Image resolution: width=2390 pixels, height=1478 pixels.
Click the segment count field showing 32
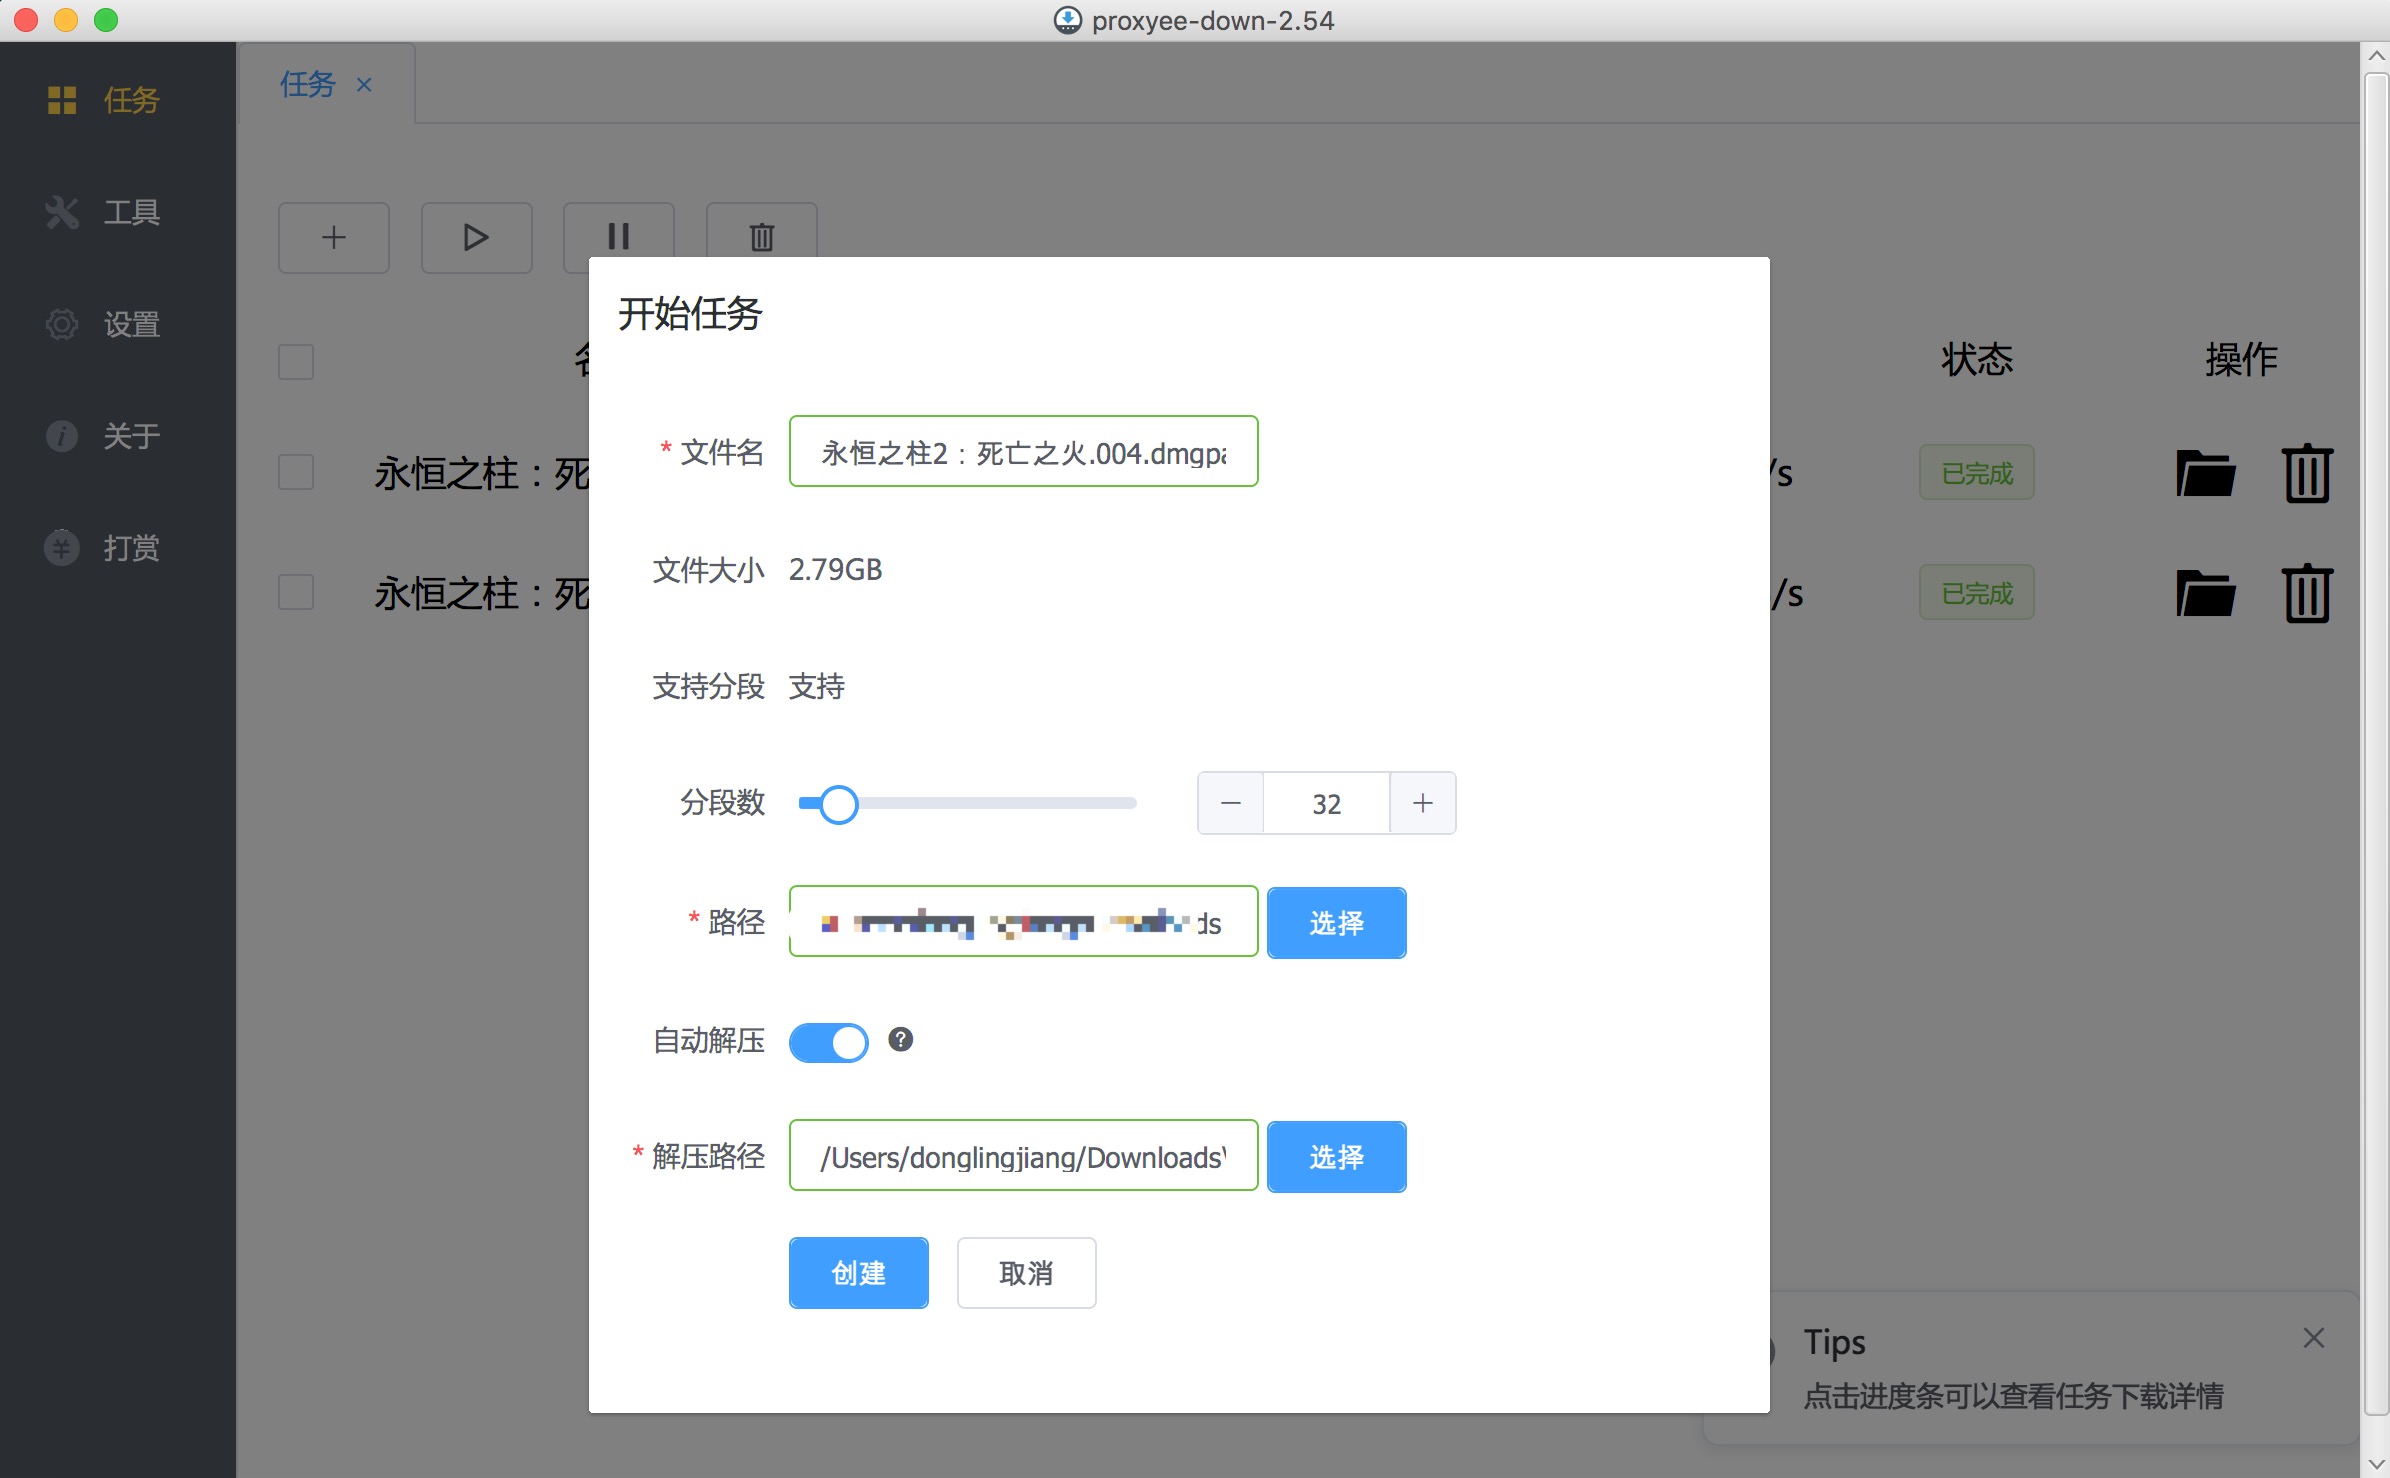1327,803
